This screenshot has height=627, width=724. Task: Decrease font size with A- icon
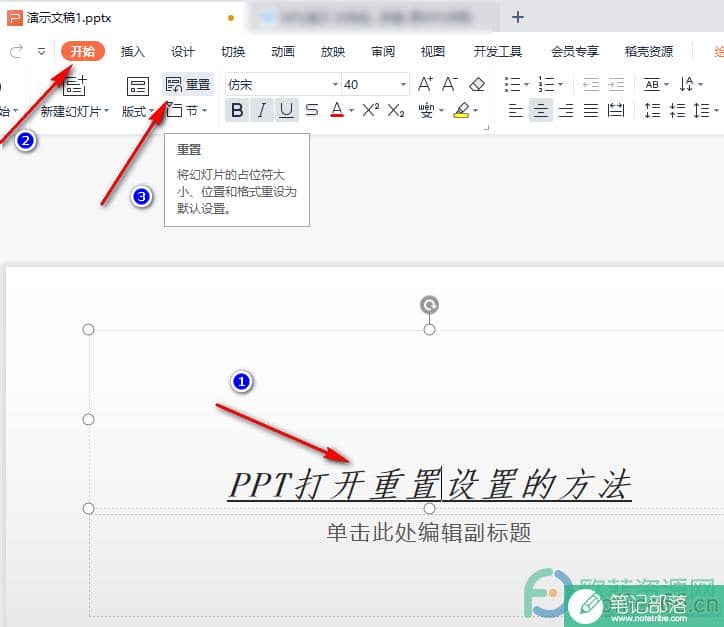(x=450, y=84)
